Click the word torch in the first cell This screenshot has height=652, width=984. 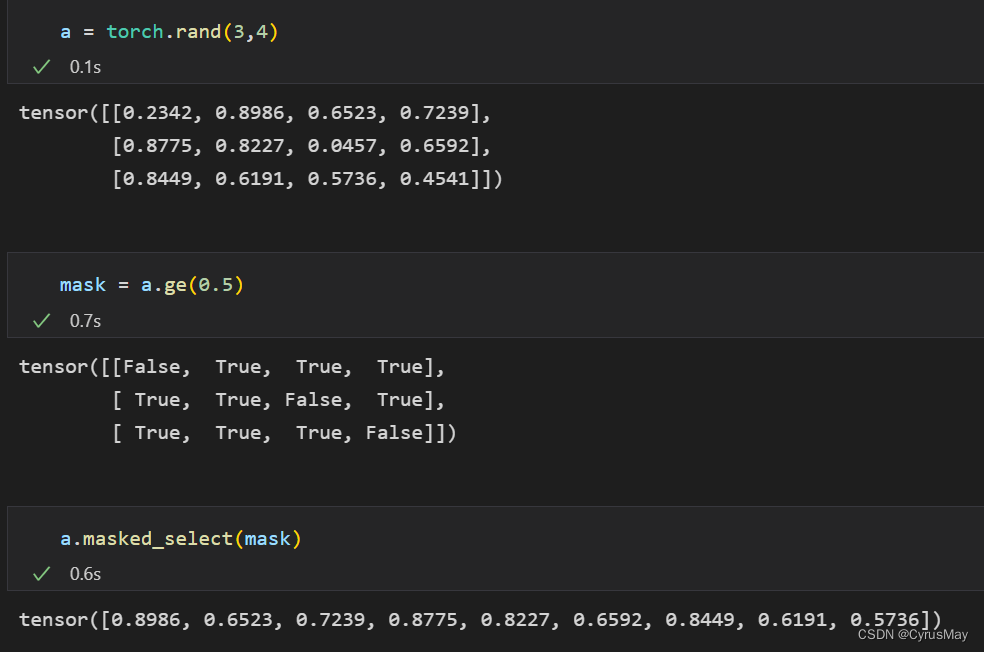(135, 32)
